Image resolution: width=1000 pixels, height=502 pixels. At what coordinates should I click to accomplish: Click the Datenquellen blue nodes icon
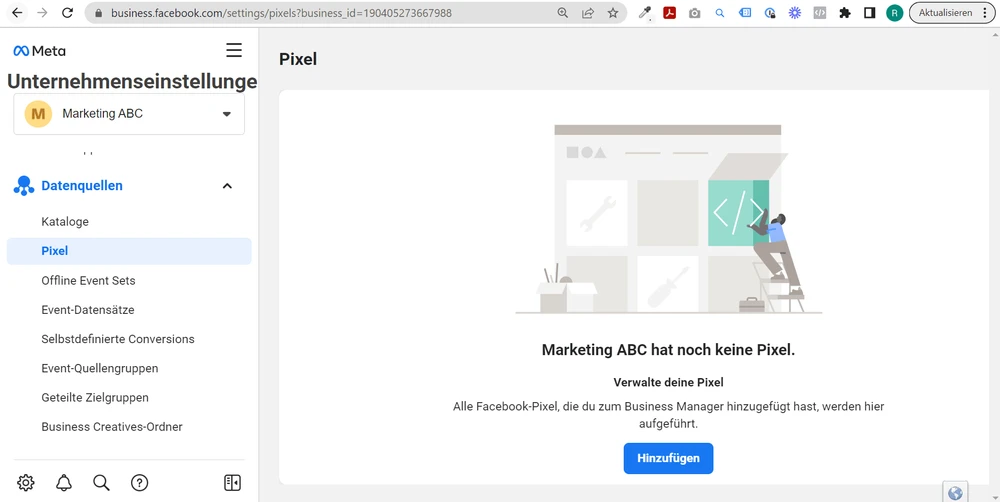(24, 186)
